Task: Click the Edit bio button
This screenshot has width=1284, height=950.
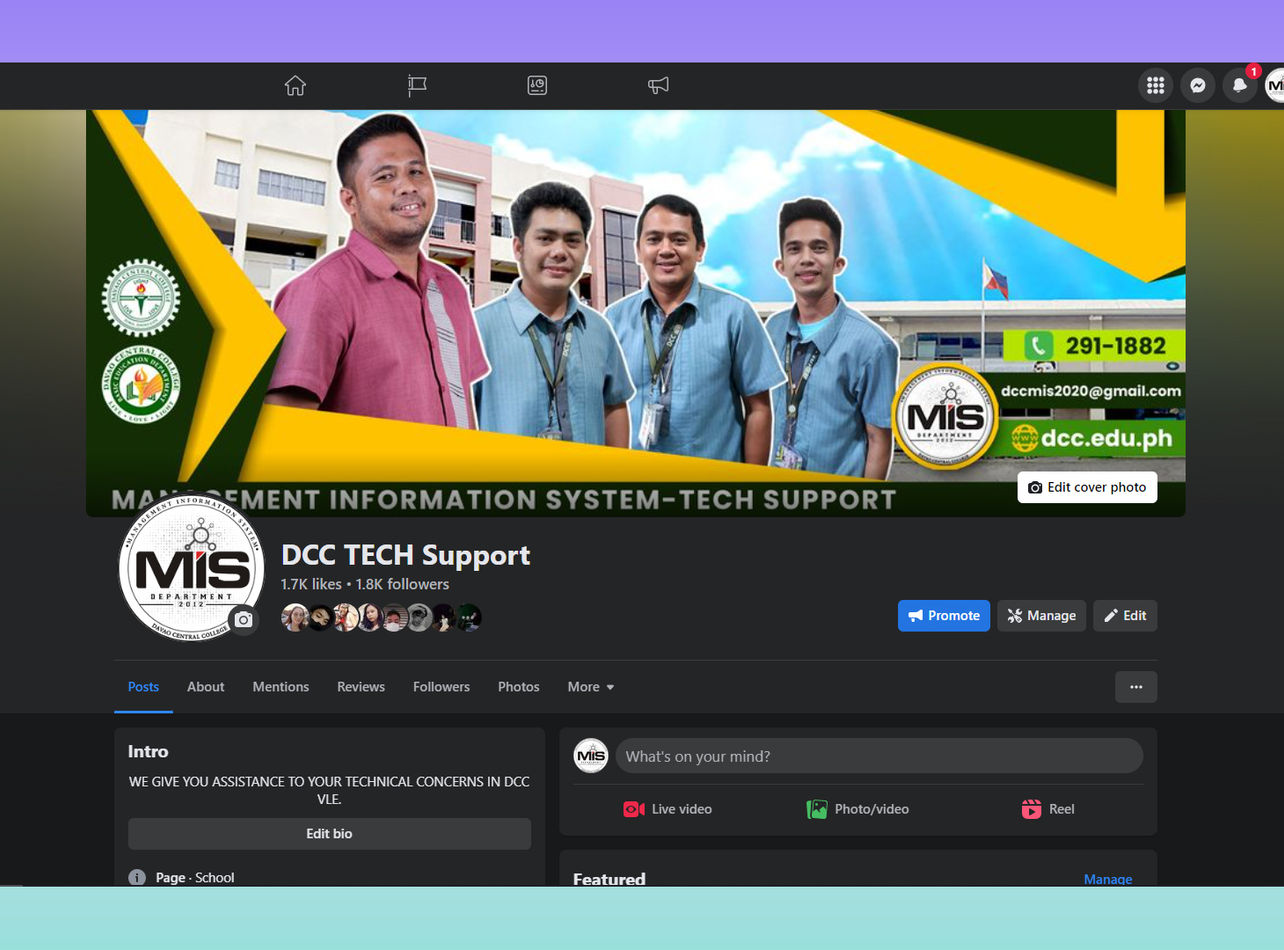Action: click(x=329, y=834)
